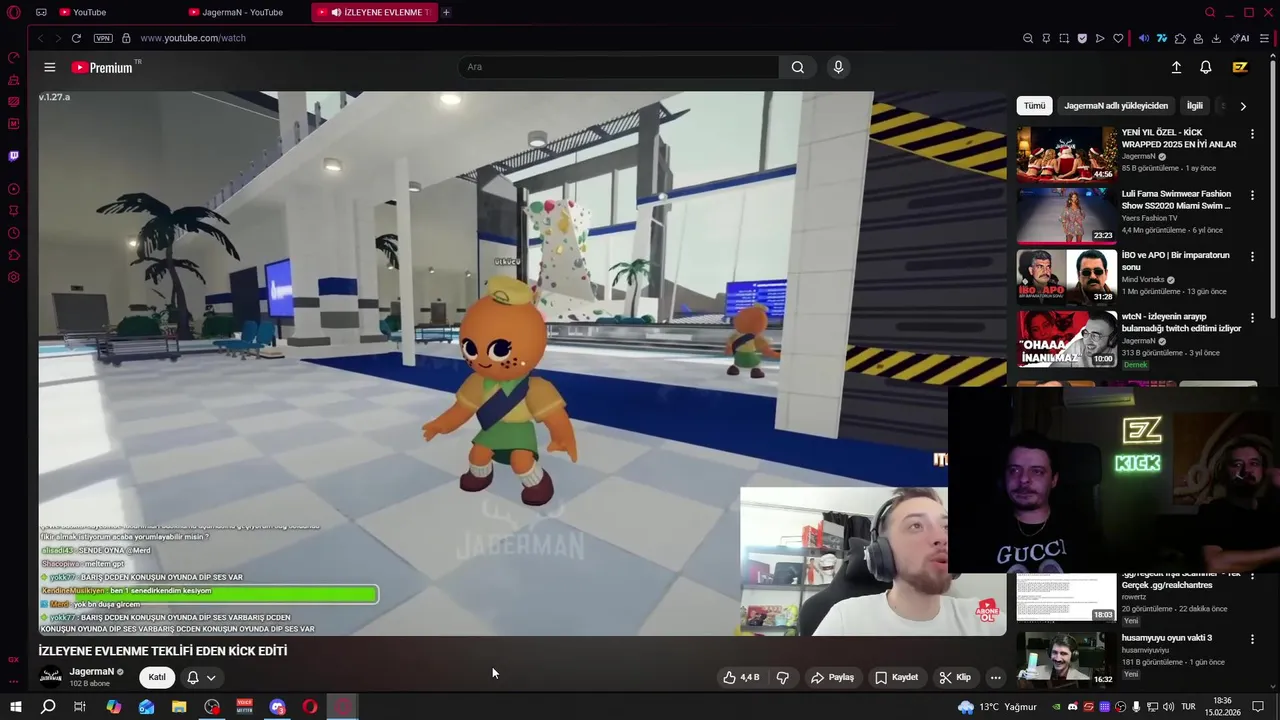Like the video (4,4 B)
Image resolution: width=1280 pixels, height=720 pixels.
point(741,677)
